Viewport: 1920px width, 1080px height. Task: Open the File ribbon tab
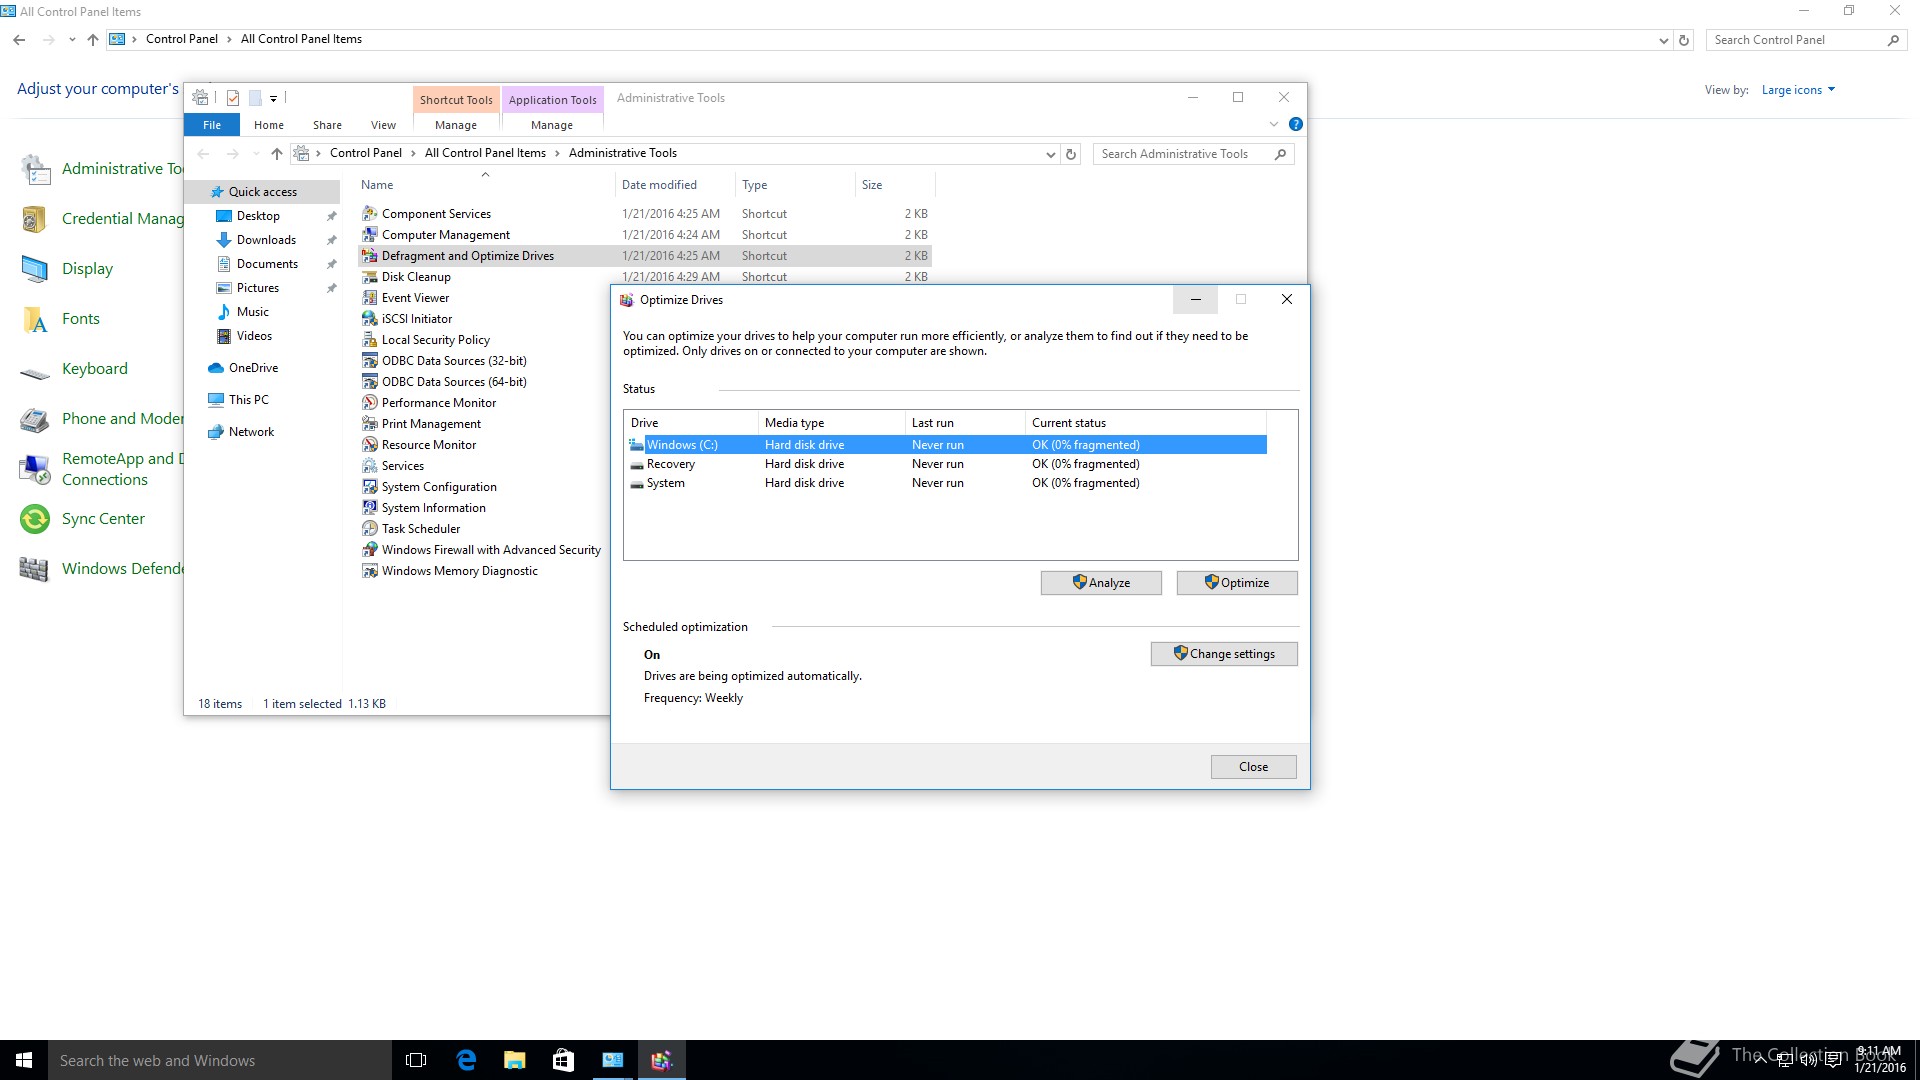tap(212, 125)
